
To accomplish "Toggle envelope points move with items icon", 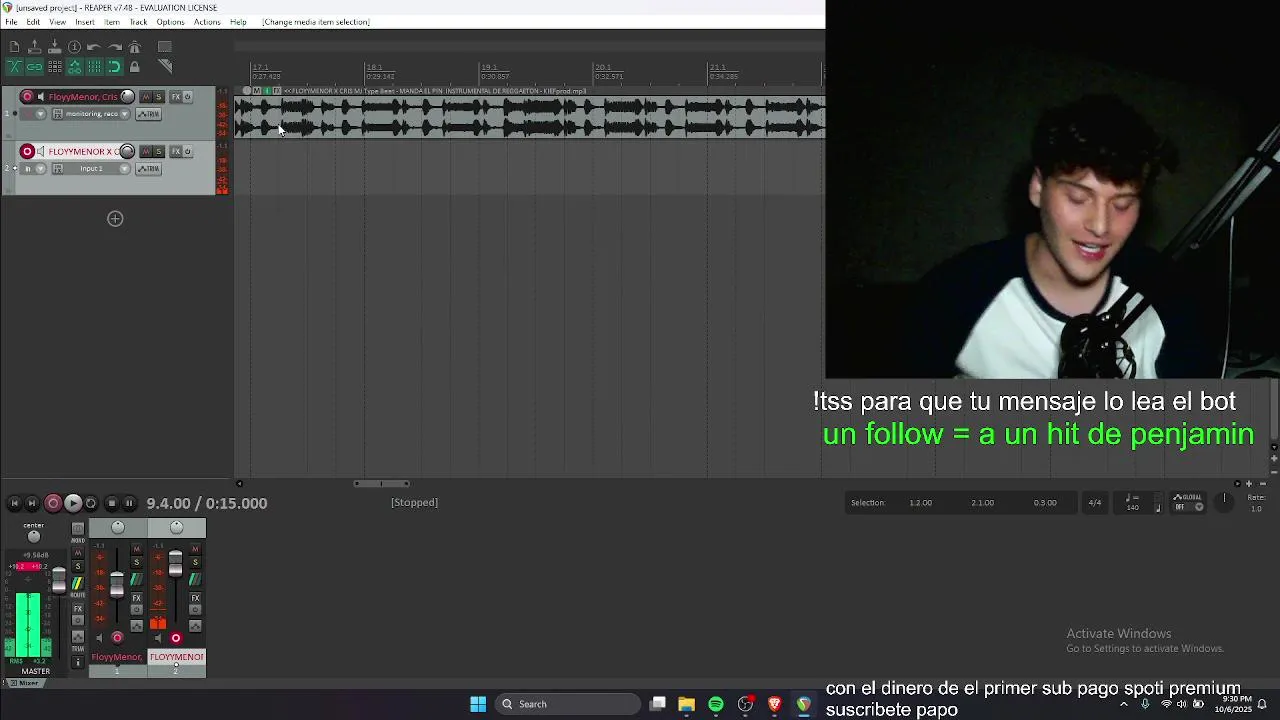I will click(x=74, y=67).
